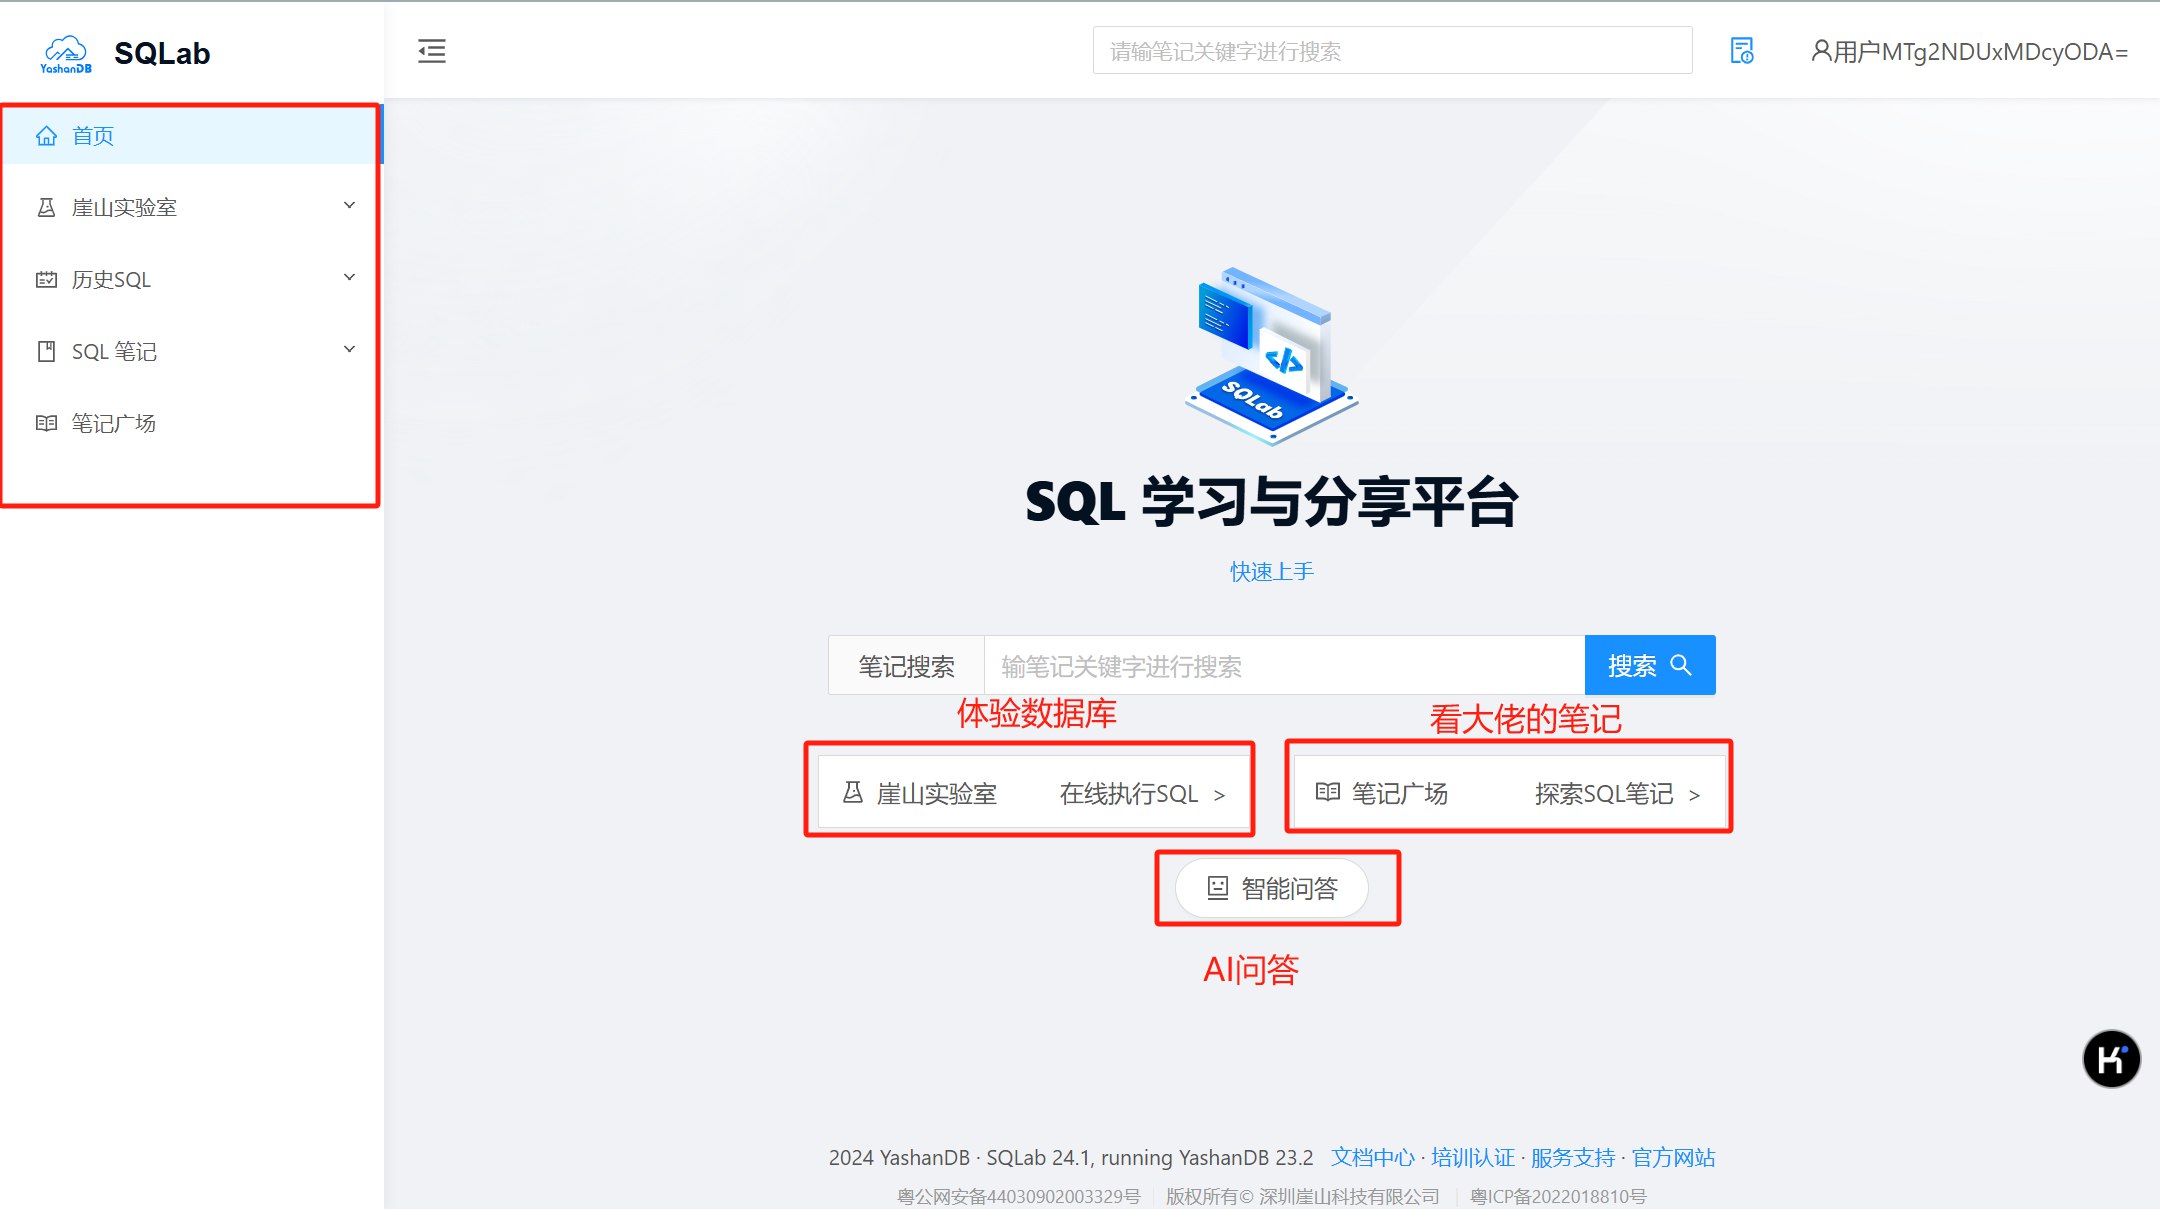Open the 崖山实验室 在线执行SQL card
The height and width of the screenshot is (1209, 2160).
coord(1033,794)
